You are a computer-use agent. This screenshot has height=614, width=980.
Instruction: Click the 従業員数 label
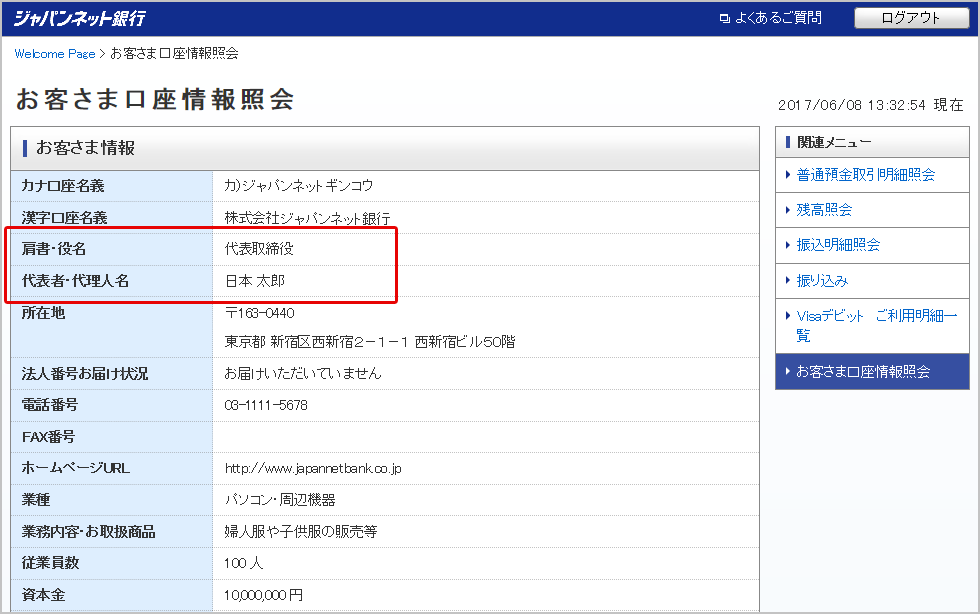pyautogui.click(x=50, y=563)
